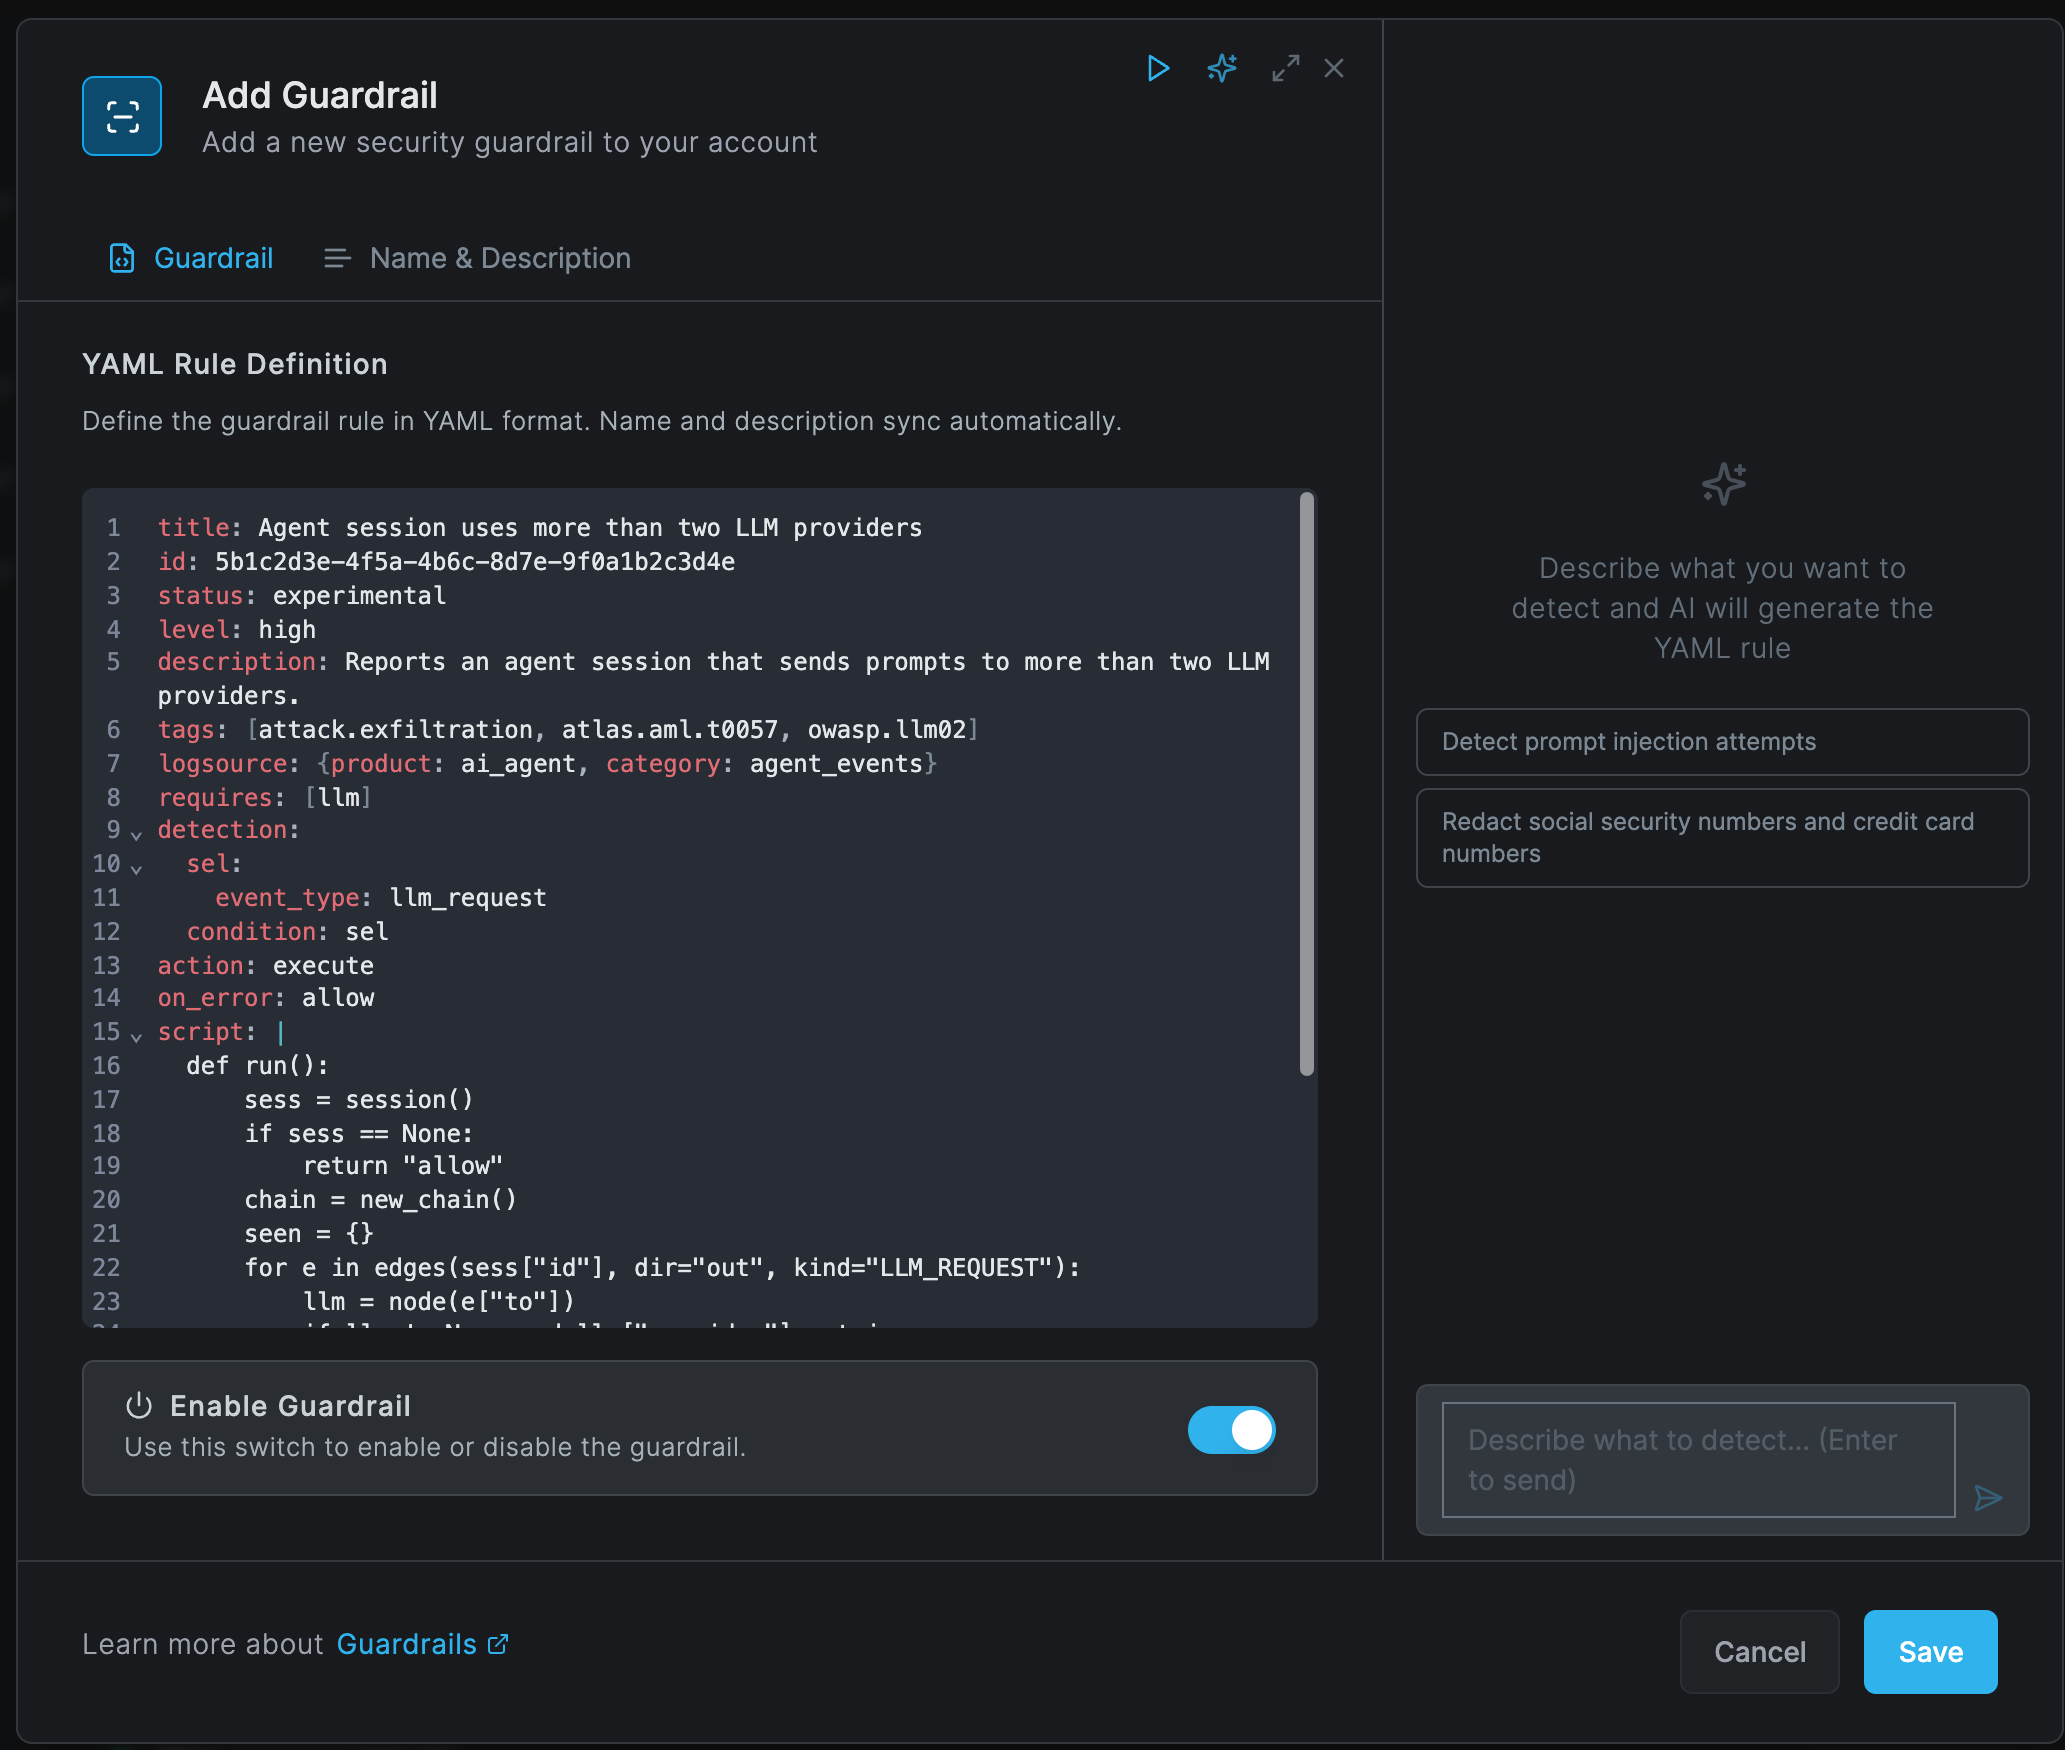
Task: Collapse the detection block at line 9
Action: (x=137, y=834)
